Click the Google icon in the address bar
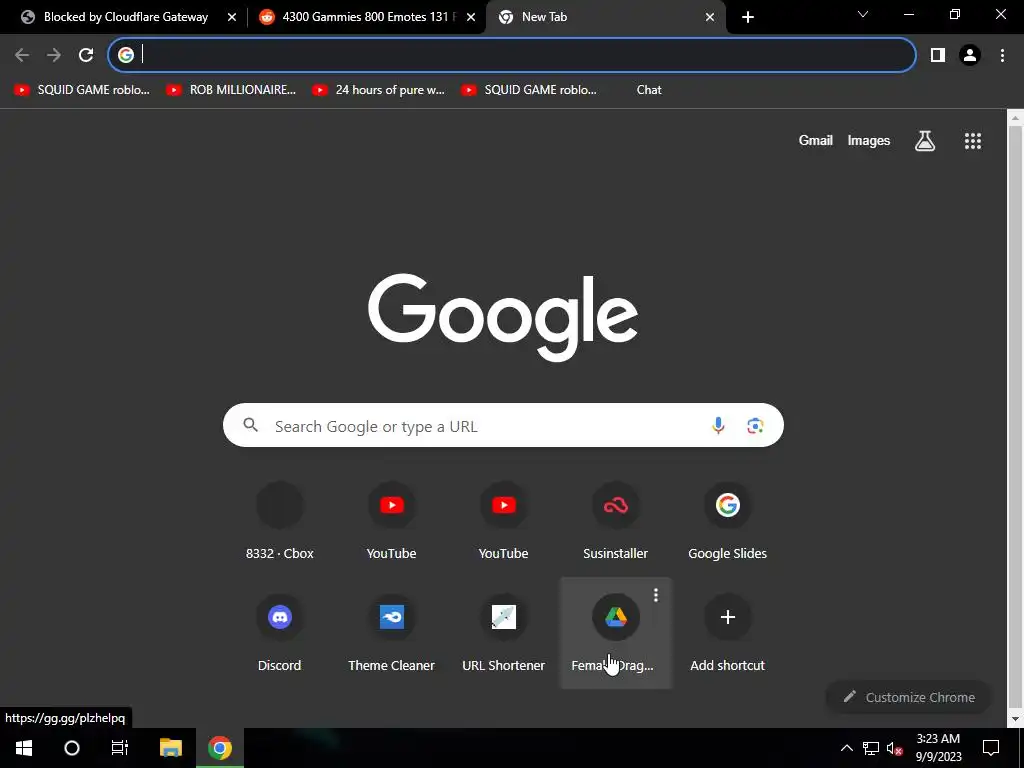The width and height of the screenshot is (1024, 768). 126,55
